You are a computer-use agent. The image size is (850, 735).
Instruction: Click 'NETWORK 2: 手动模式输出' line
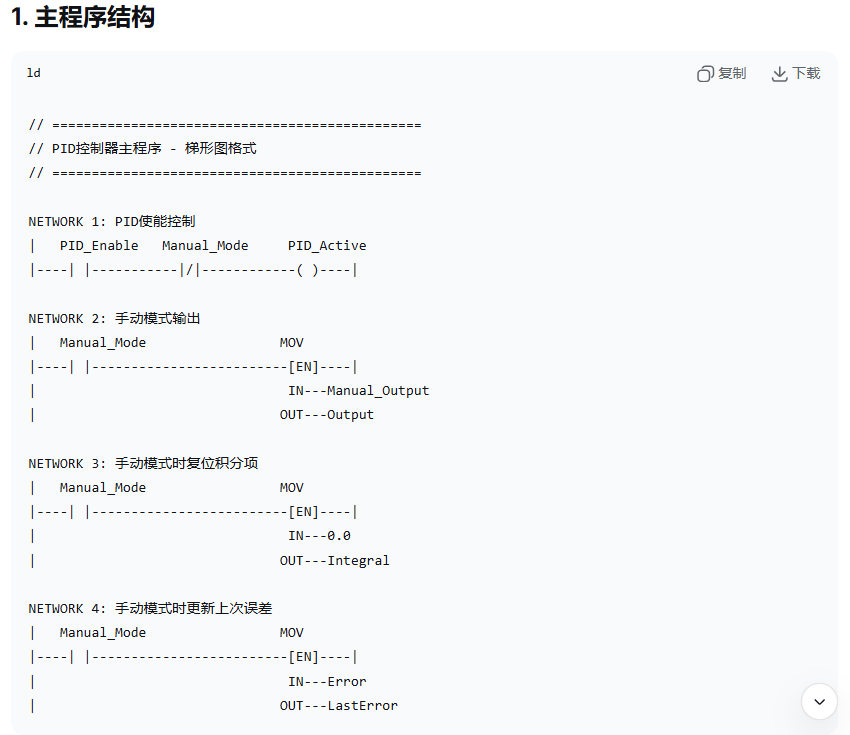114,318
